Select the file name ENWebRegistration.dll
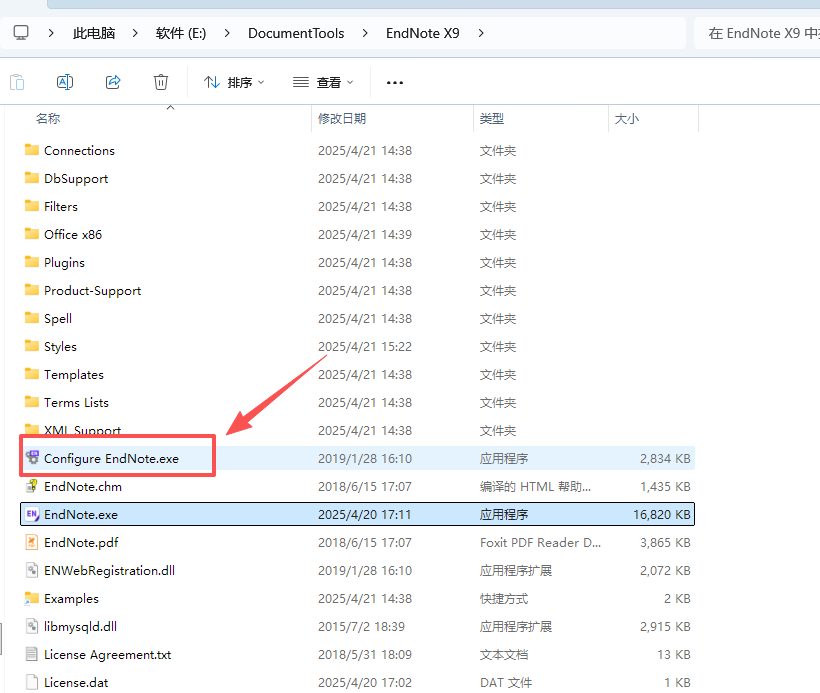The image size is (820, 693). click(x=109, y=571)
